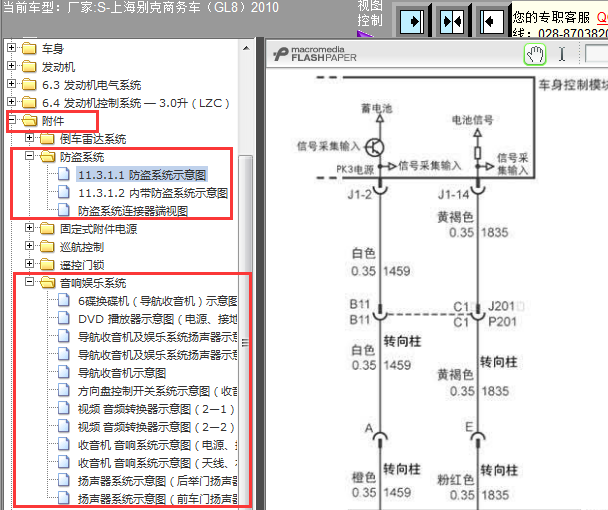The height and width of the screenshot is (510, 608).
Task: Click the 6.3 发动机电气系统 folder icon
Action: (x=29, y=84)
